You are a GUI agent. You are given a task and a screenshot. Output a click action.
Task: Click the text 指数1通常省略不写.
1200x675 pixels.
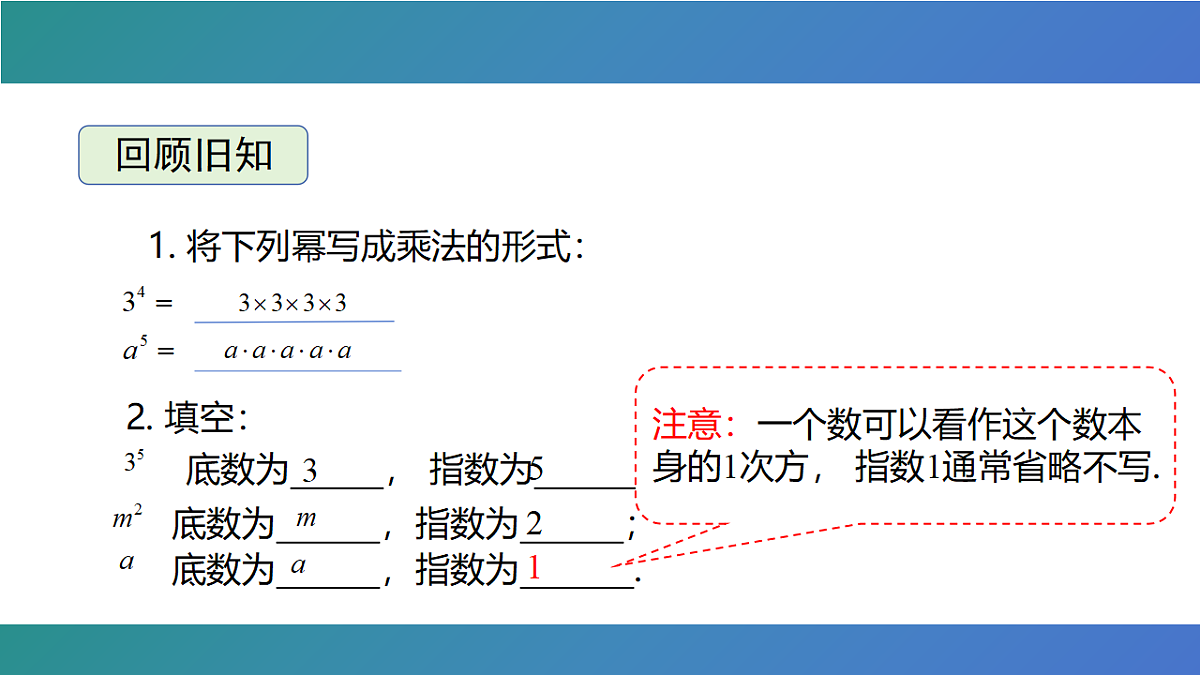(1007, 467)
